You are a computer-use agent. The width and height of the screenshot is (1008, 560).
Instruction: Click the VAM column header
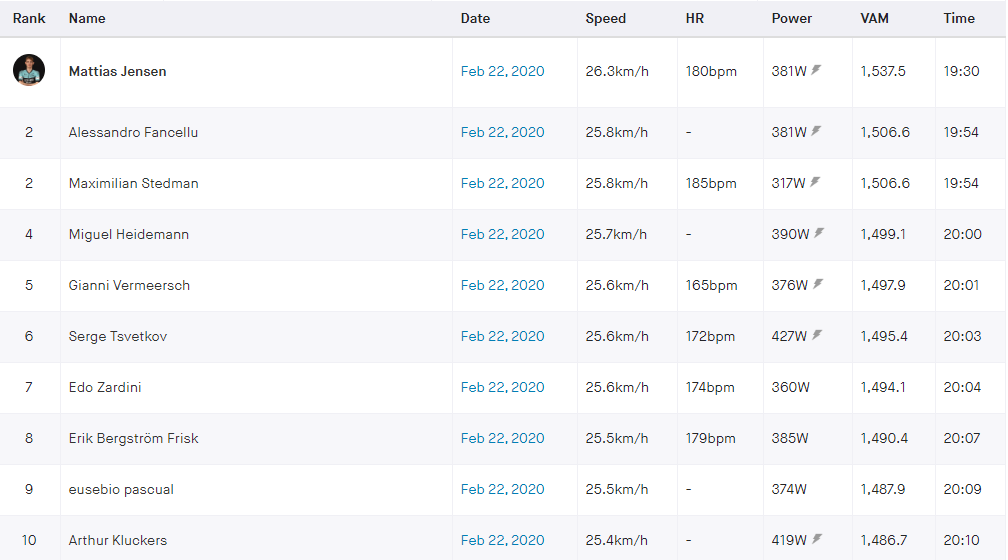point(876,18)
